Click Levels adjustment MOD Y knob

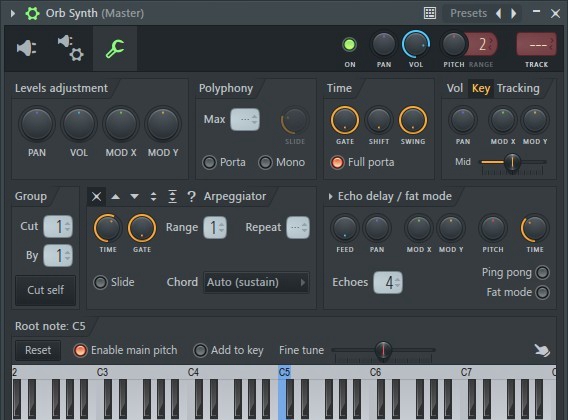[x=163, y=124]
